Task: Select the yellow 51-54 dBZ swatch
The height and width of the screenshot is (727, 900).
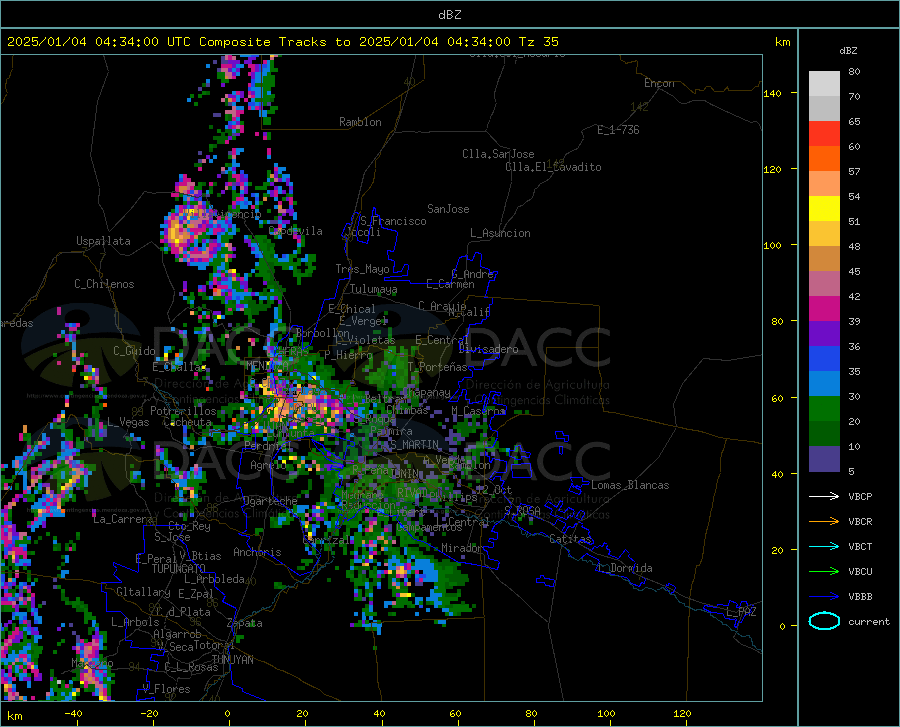Action: click(824, 209)
